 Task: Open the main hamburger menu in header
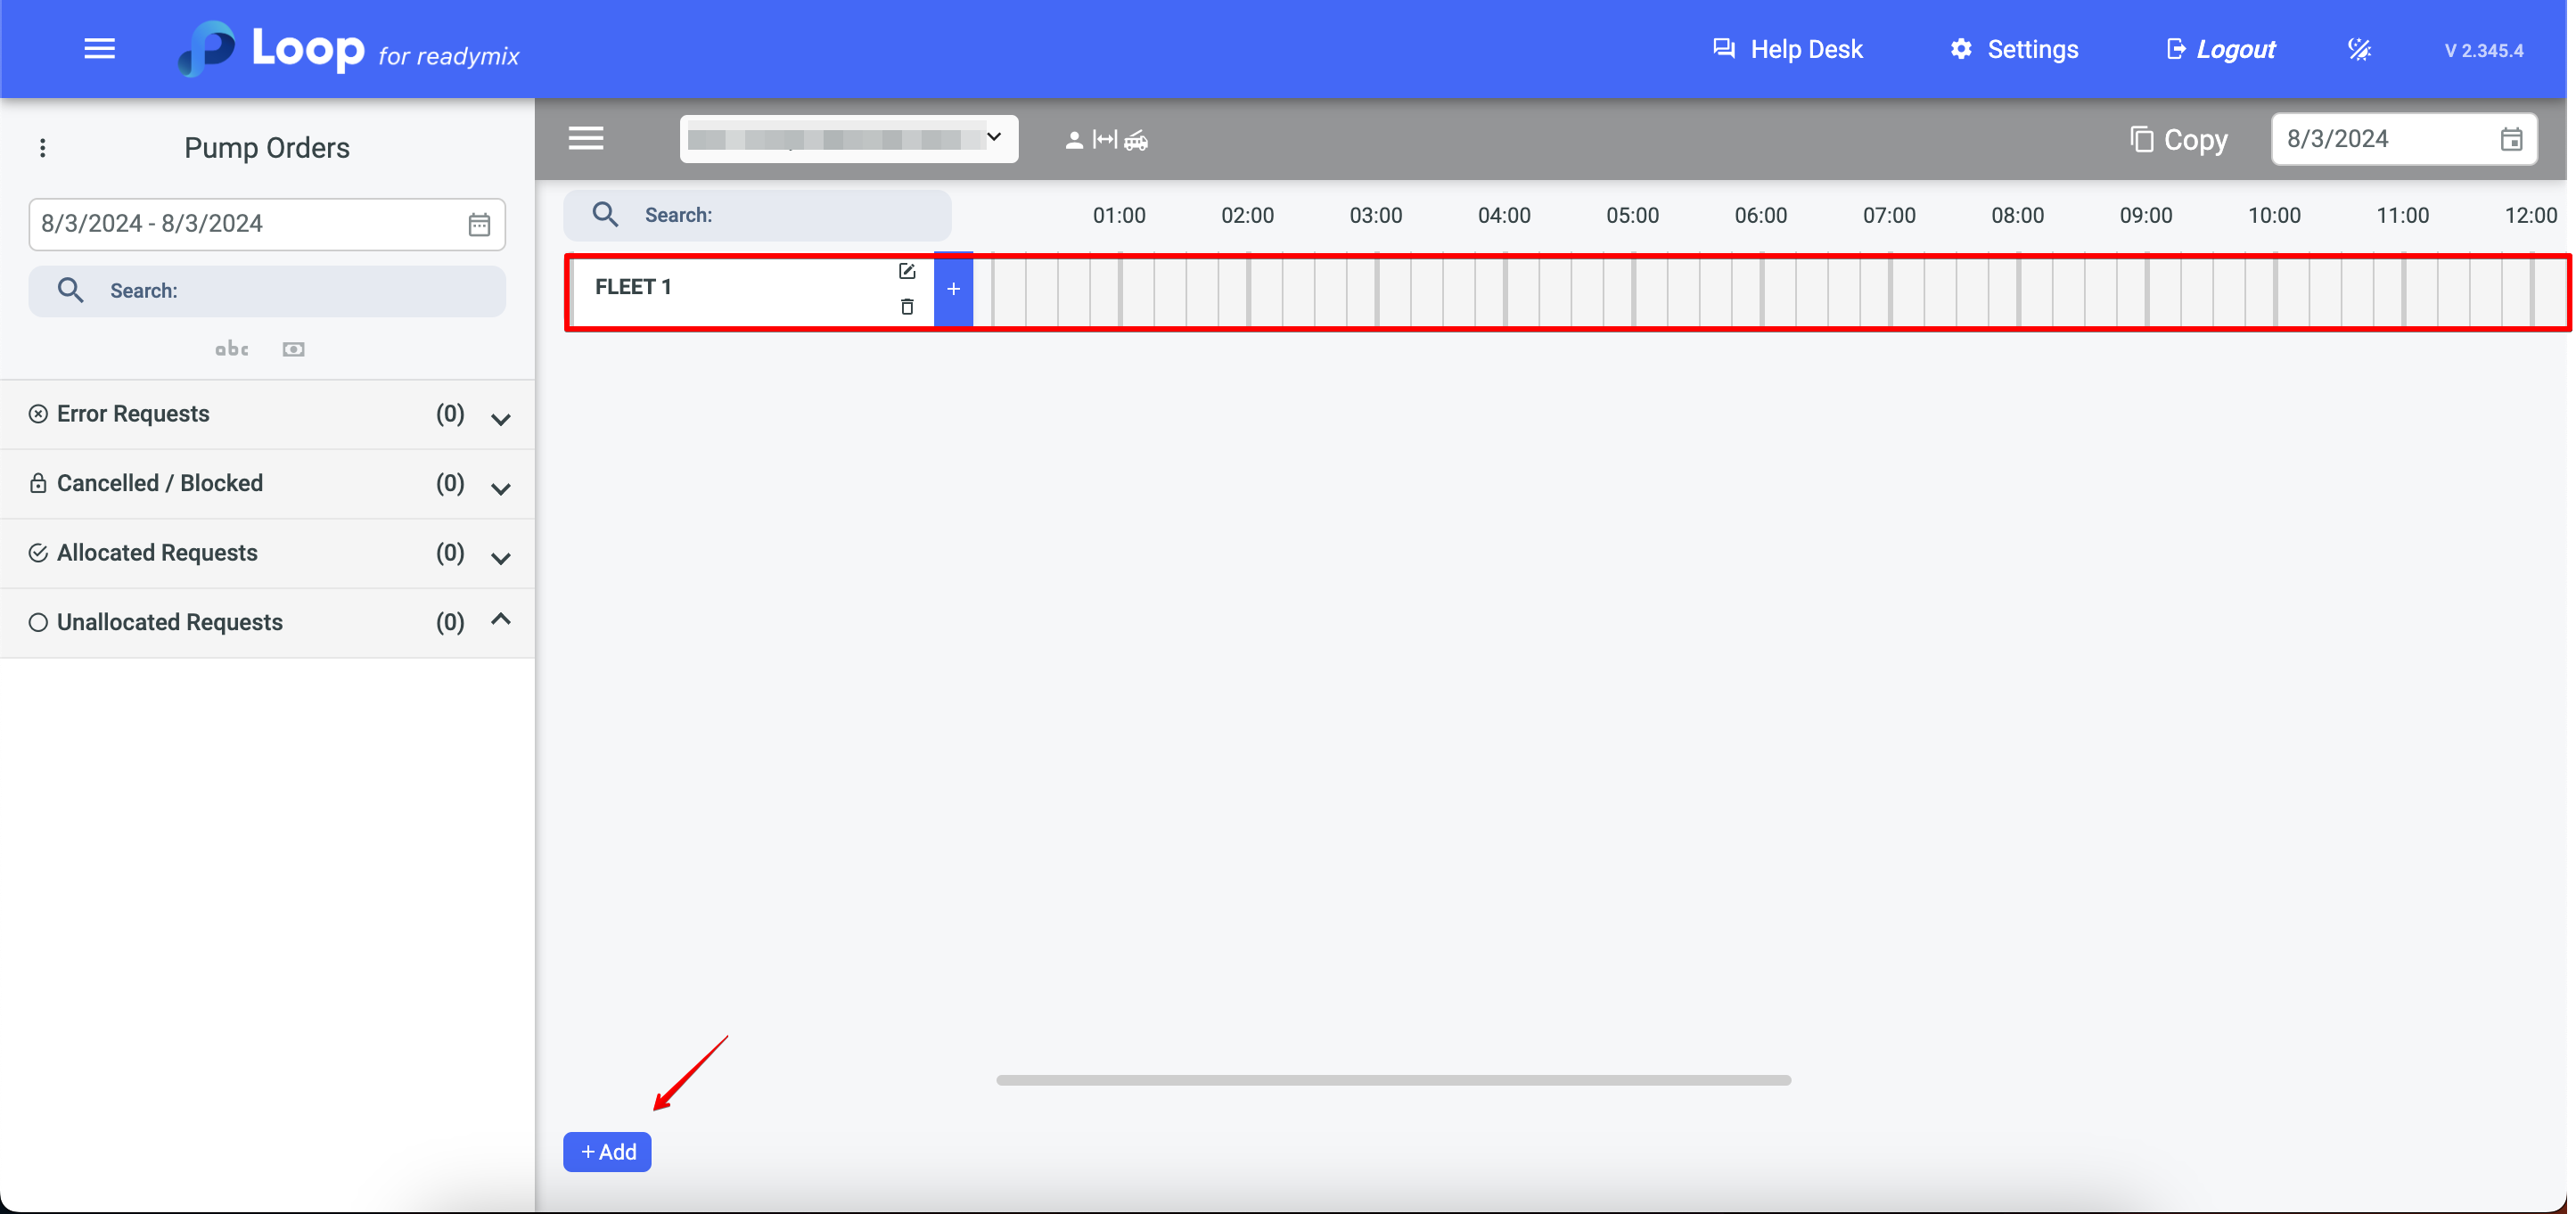99,49
